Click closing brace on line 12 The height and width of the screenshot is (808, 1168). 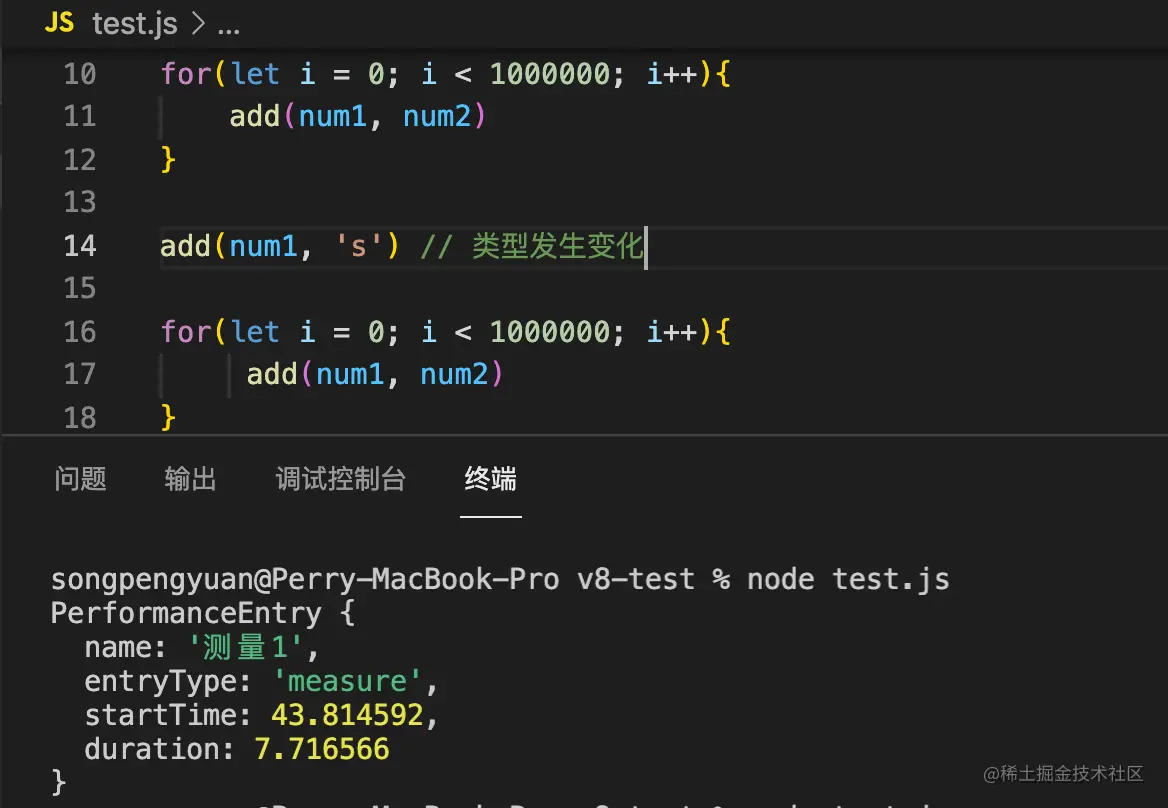pyautogui.click(x=168, y=159)
